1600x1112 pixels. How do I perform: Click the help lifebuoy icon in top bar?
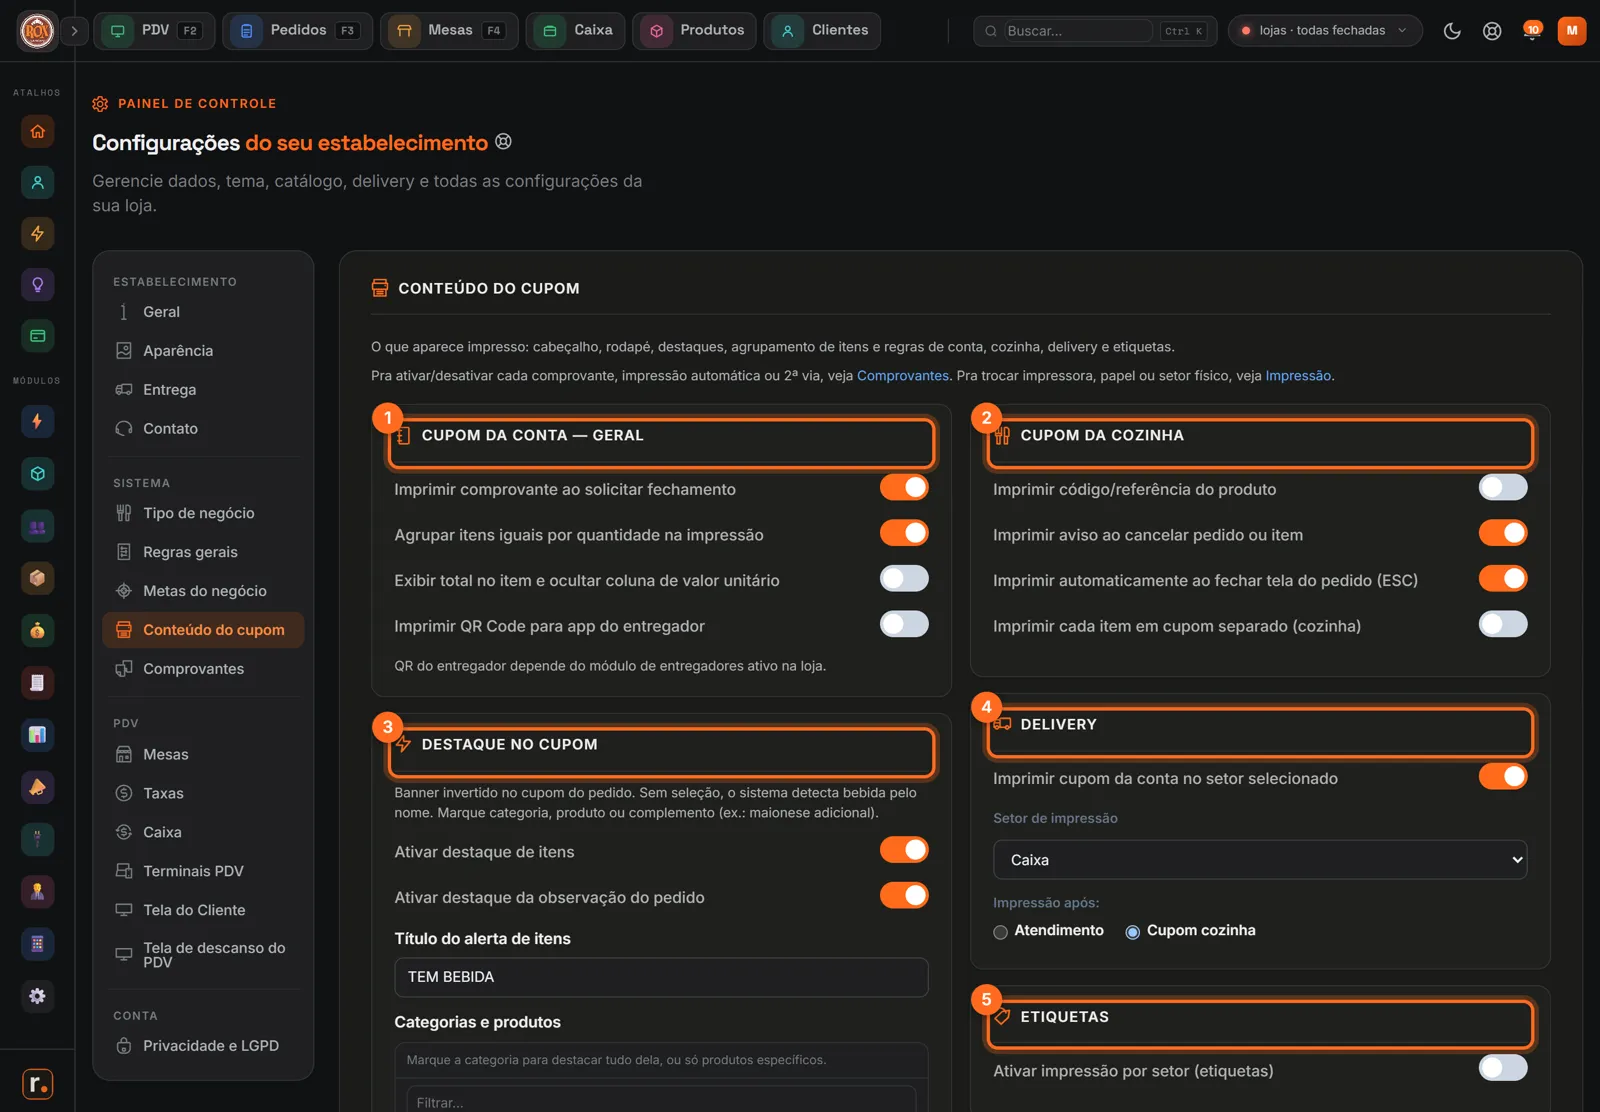coord(1492,31)
